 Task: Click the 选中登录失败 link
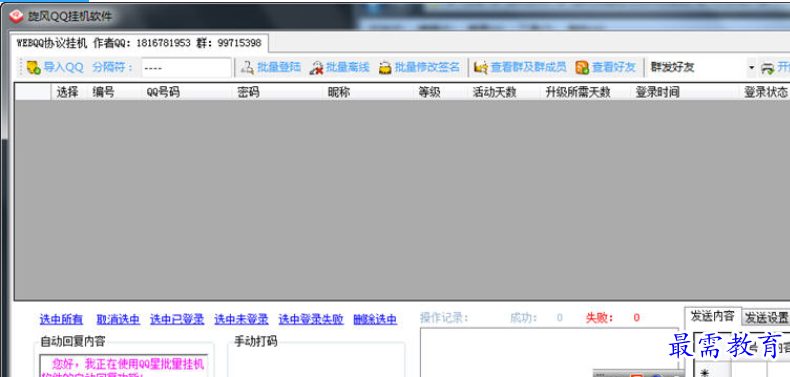tap(311, 319)
